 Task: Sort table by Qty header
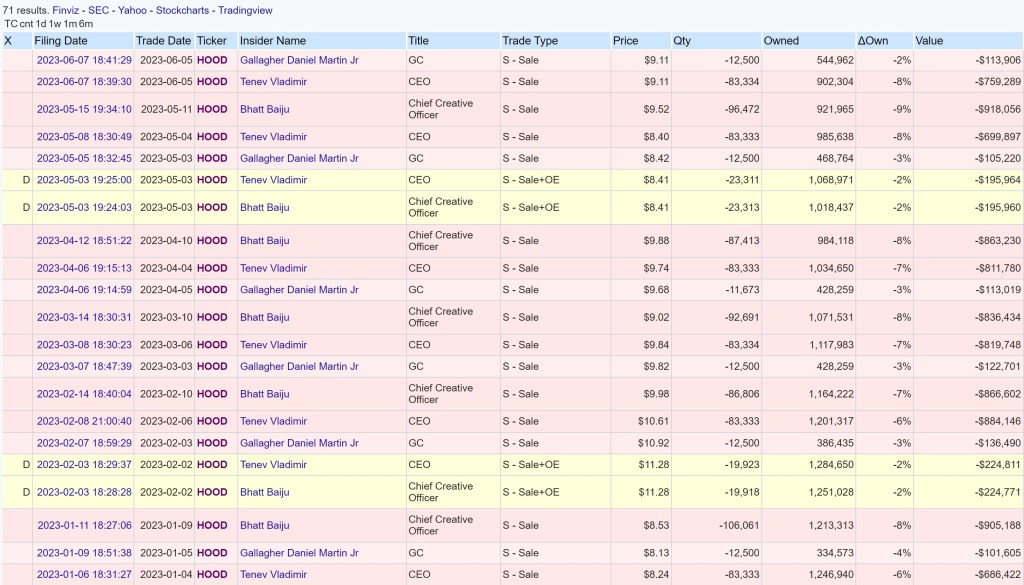click(682, 40)
